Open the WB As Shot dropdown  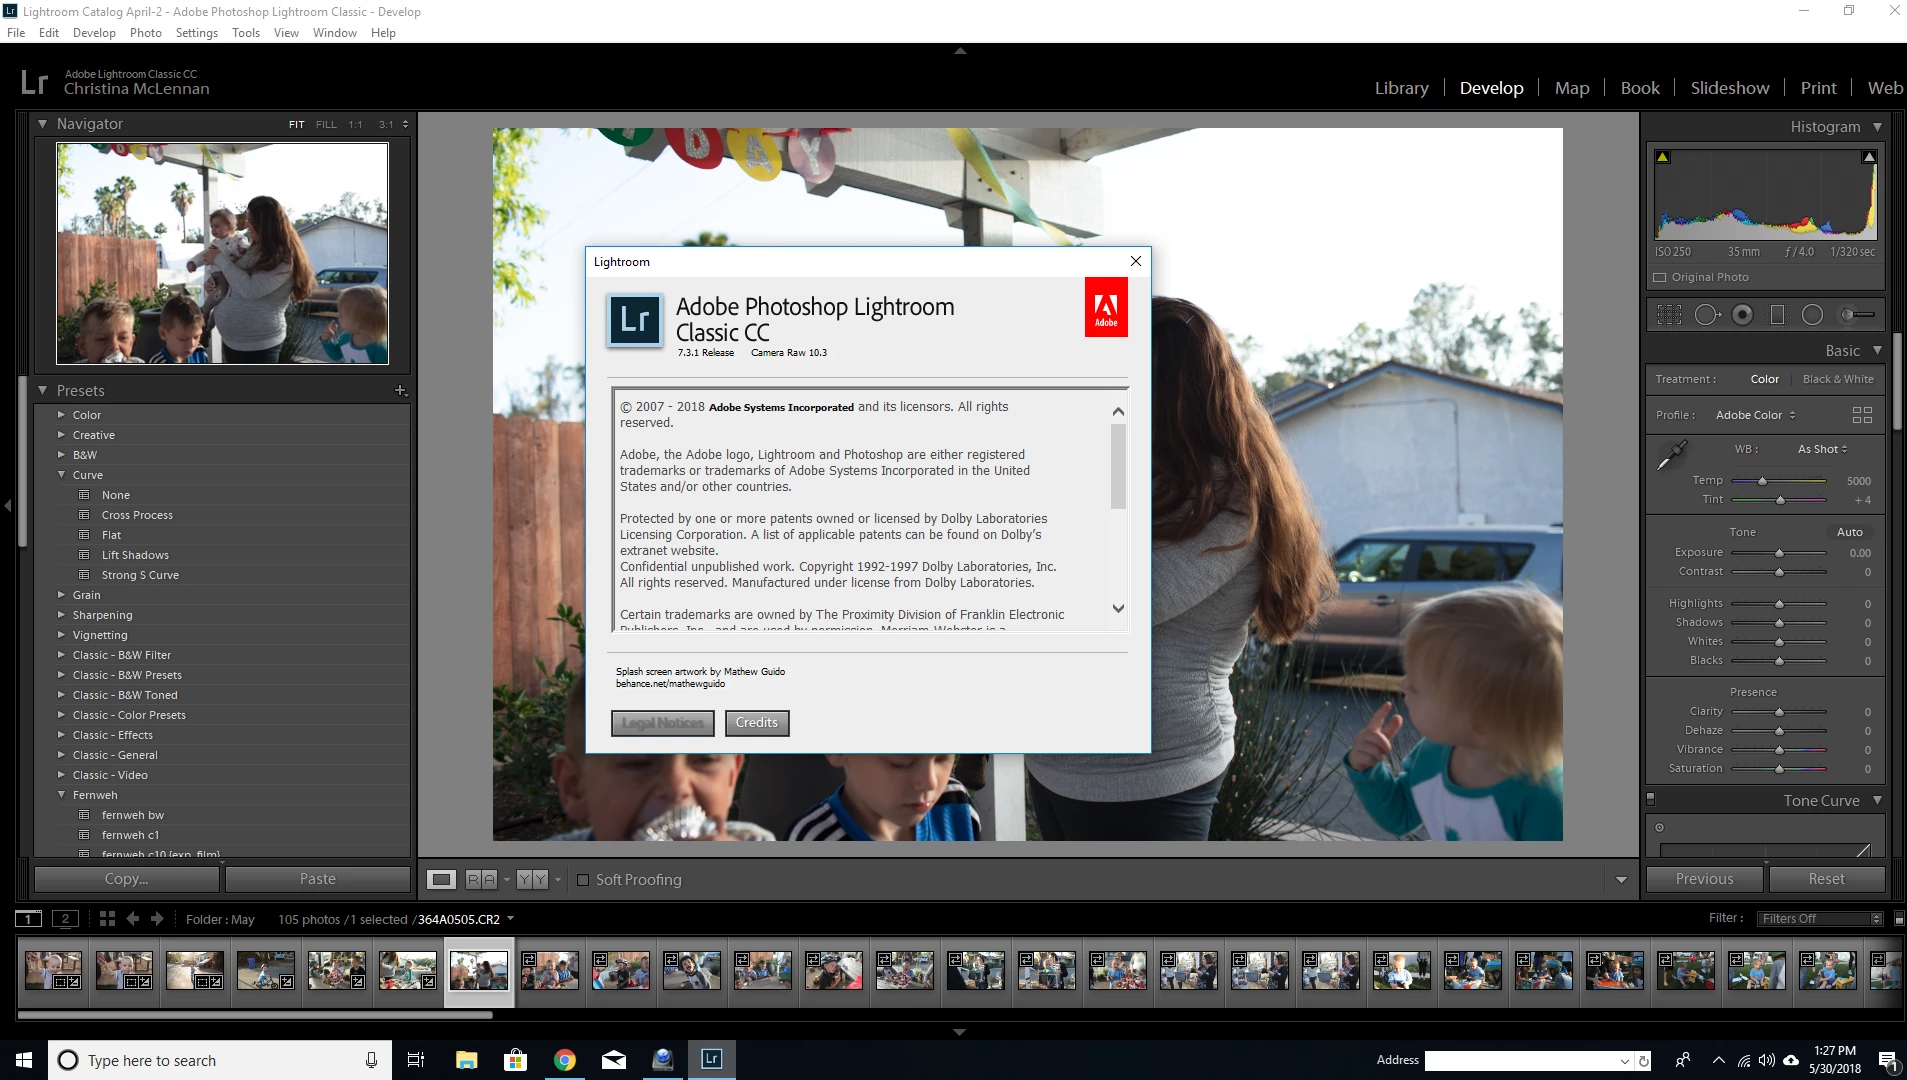[x=1822, y=449]
